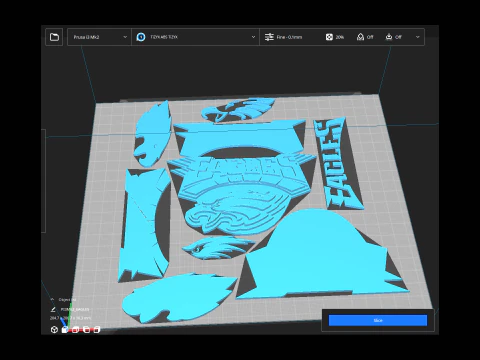
Task: Select the small eagle head model below the logo
Action: (217, 248)
